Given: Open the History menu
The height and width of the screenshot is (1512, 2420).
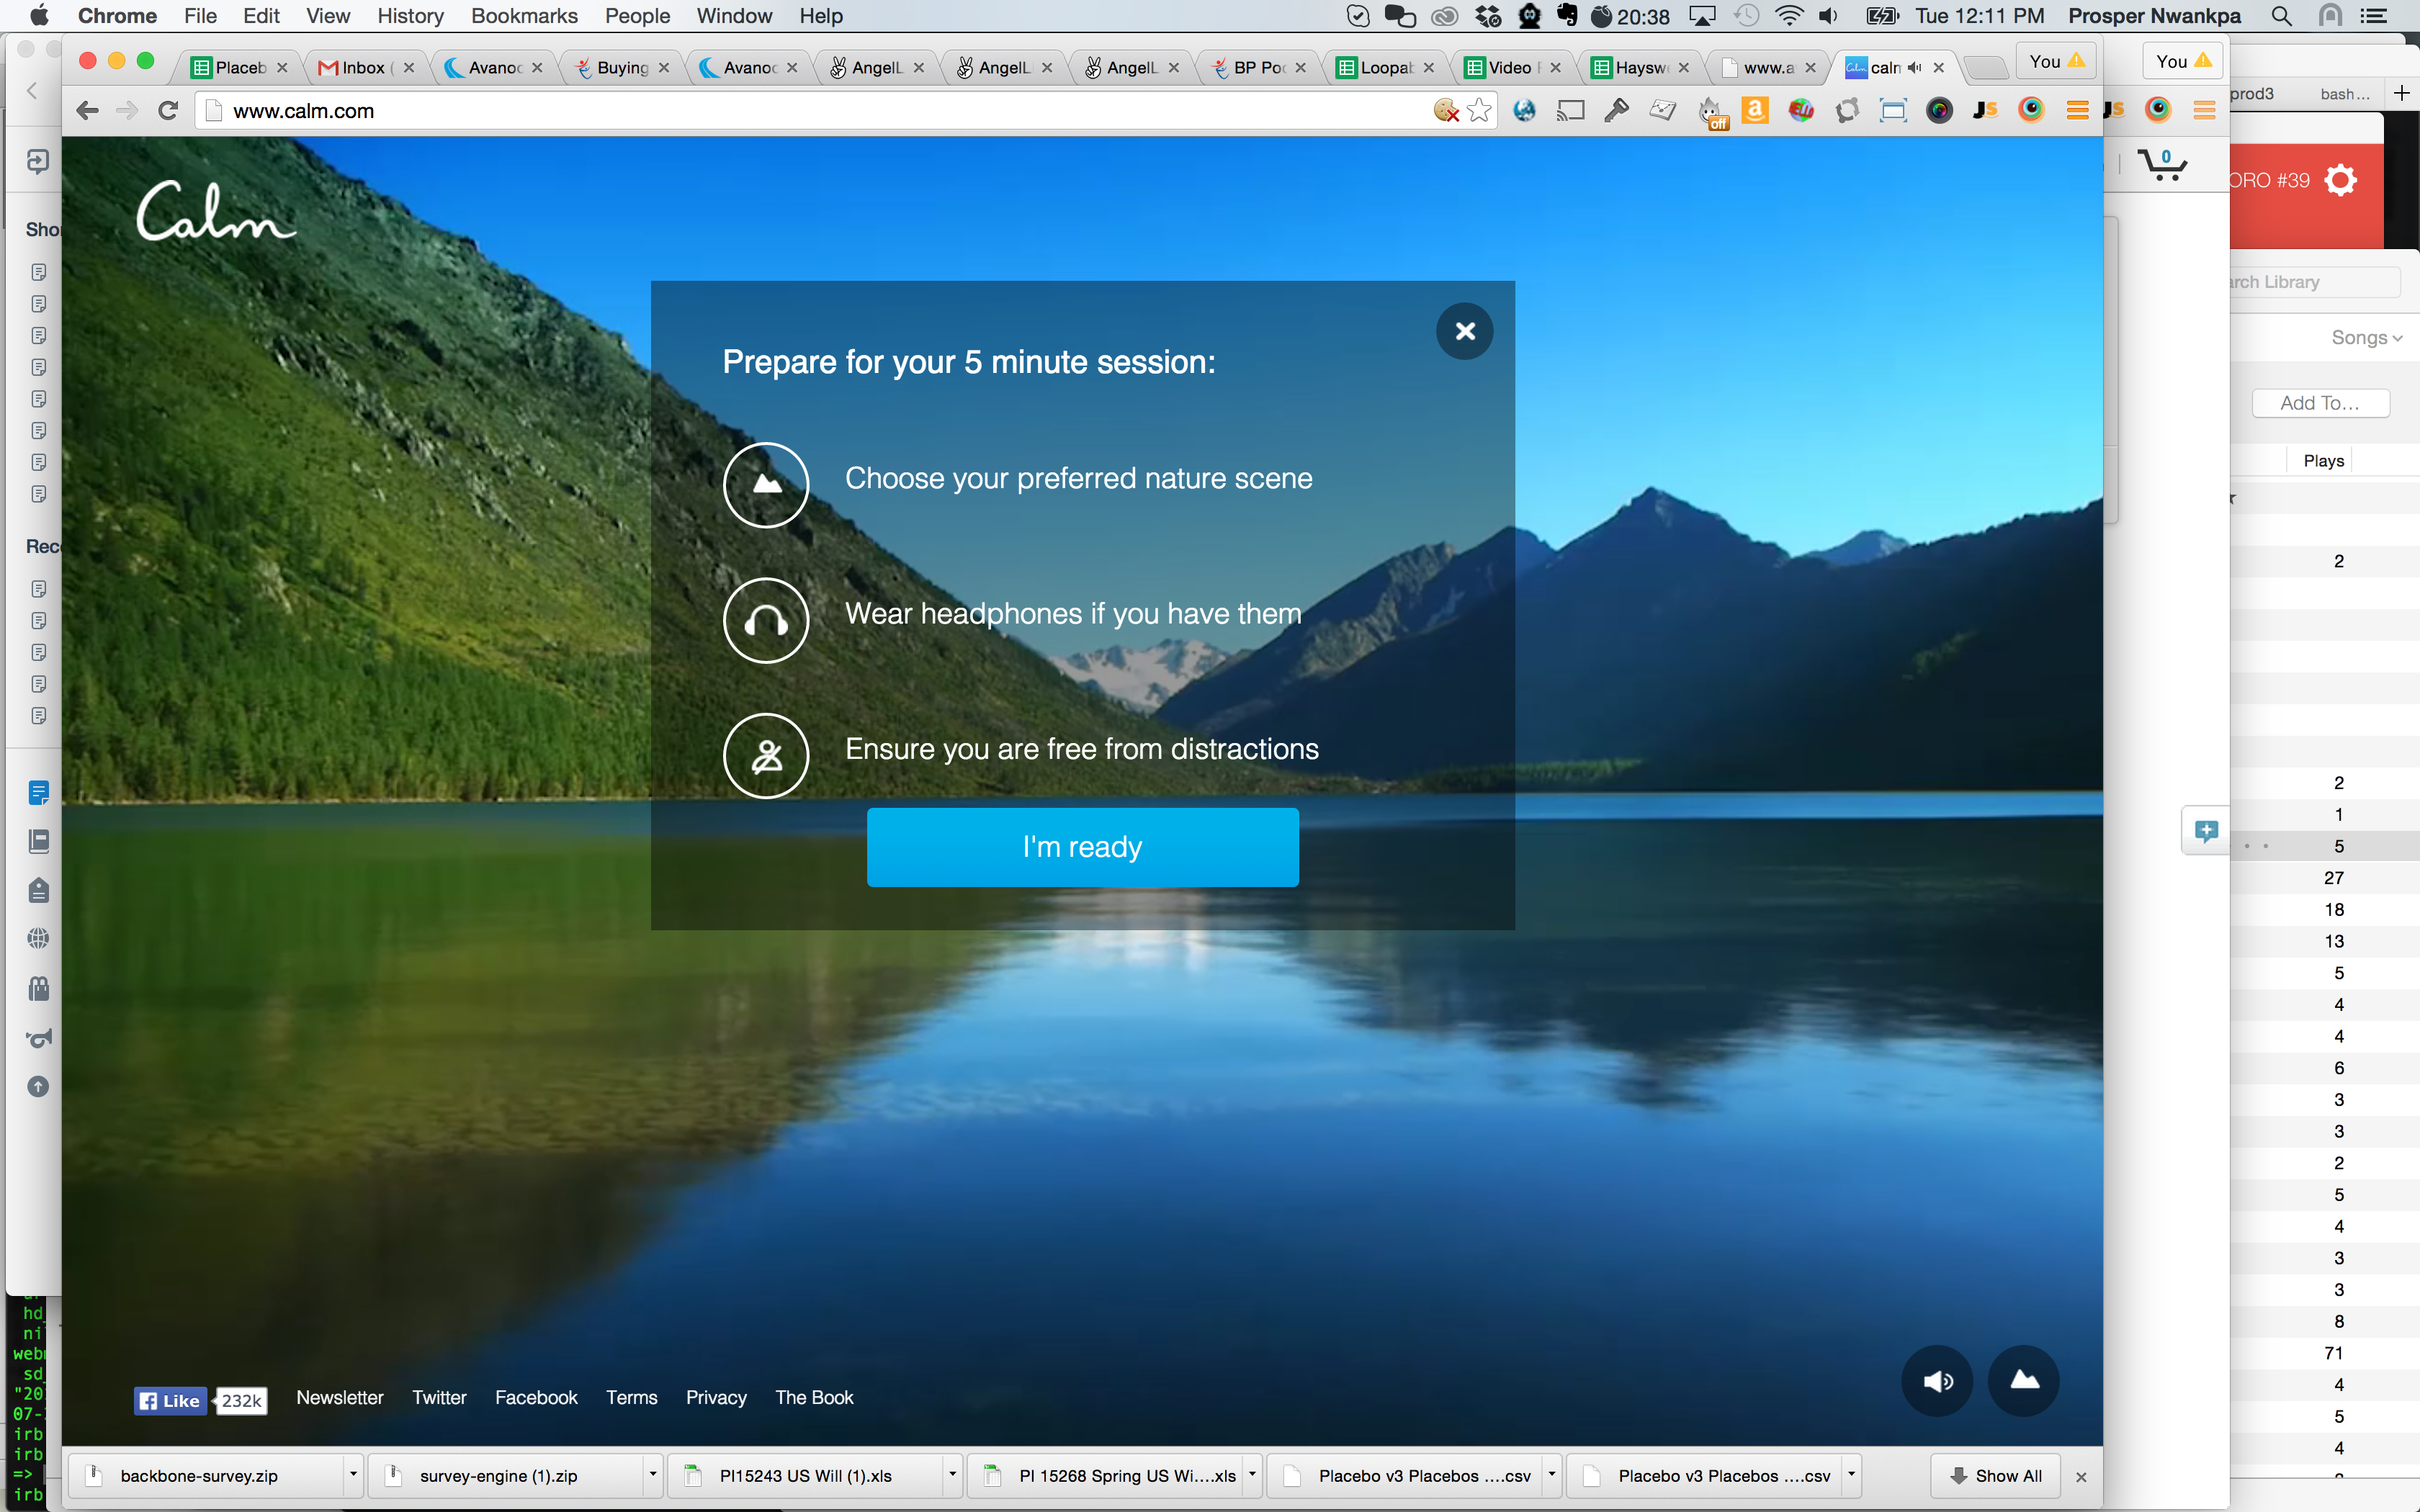Looking at the screenshot, I should click(410, 16).
